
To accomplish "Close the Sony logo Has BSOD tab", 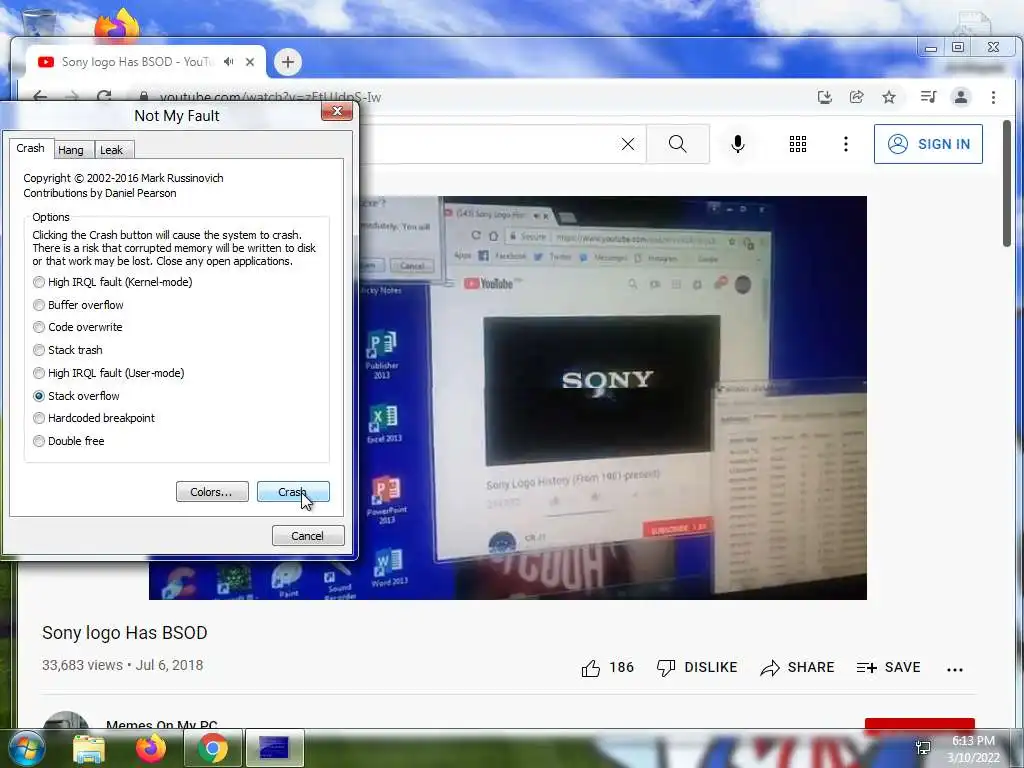I will 249,62.
